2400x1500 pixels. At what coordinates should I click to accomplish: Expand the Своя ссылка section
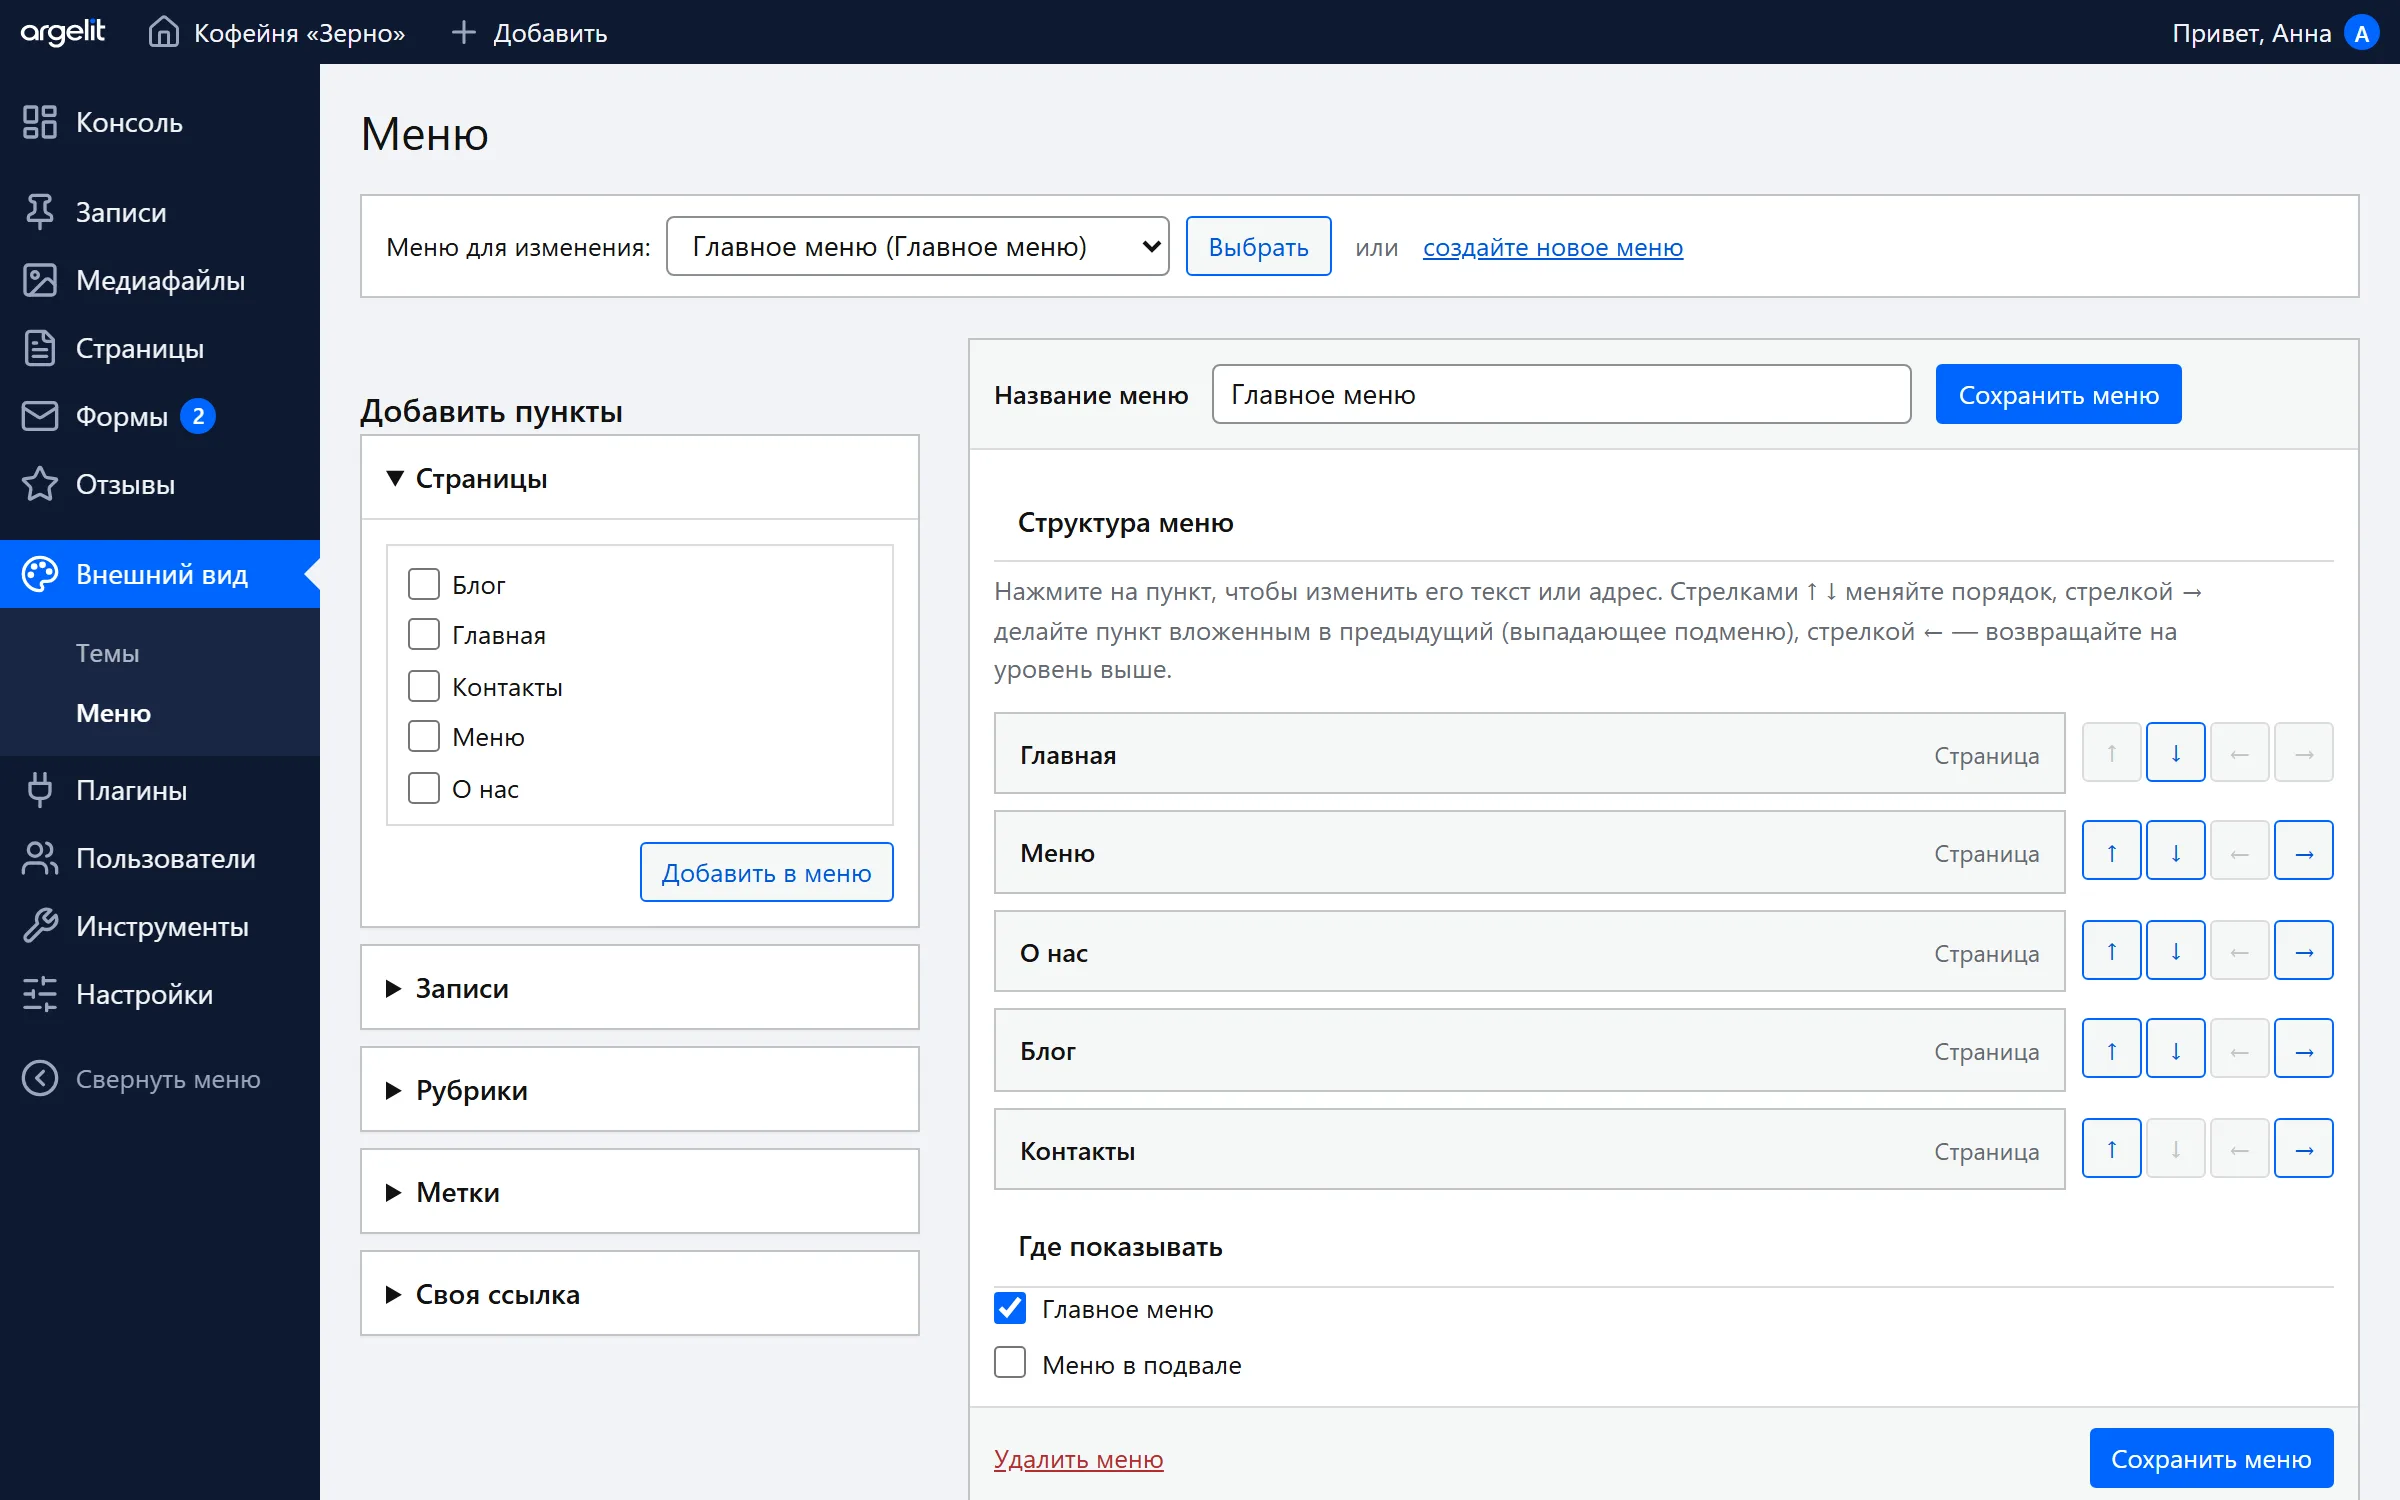(640, 1294)
